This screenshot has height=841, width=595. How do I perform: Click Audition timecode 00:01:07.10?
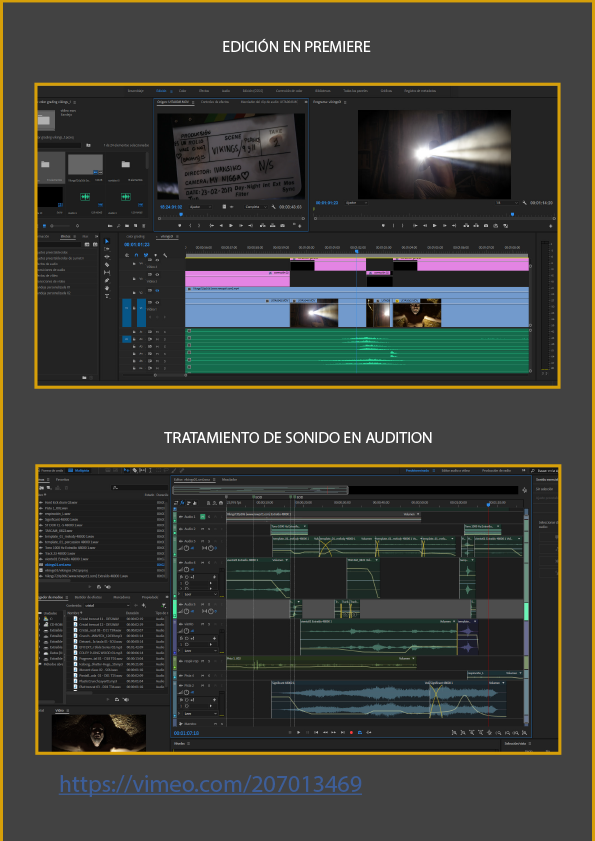pyautogui.click(x=186, y=733)
